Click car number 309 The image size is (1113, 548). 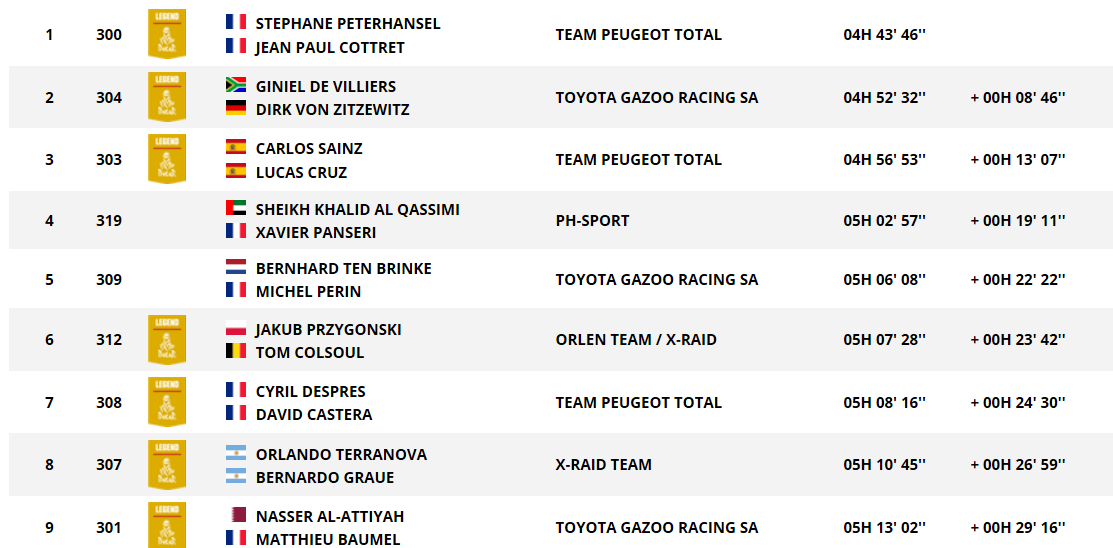109,279
